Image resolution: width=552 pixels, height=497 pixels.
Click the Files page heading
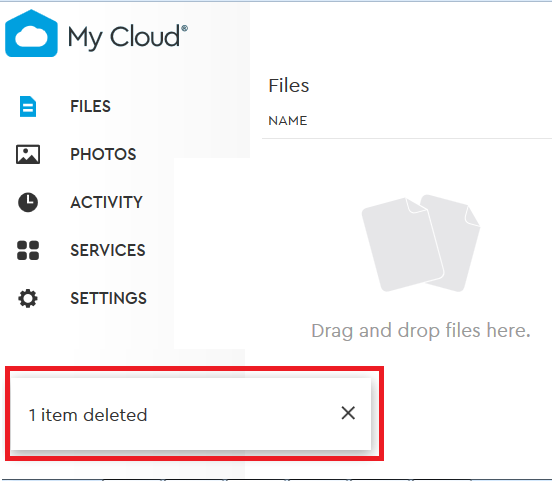(289, 86)
